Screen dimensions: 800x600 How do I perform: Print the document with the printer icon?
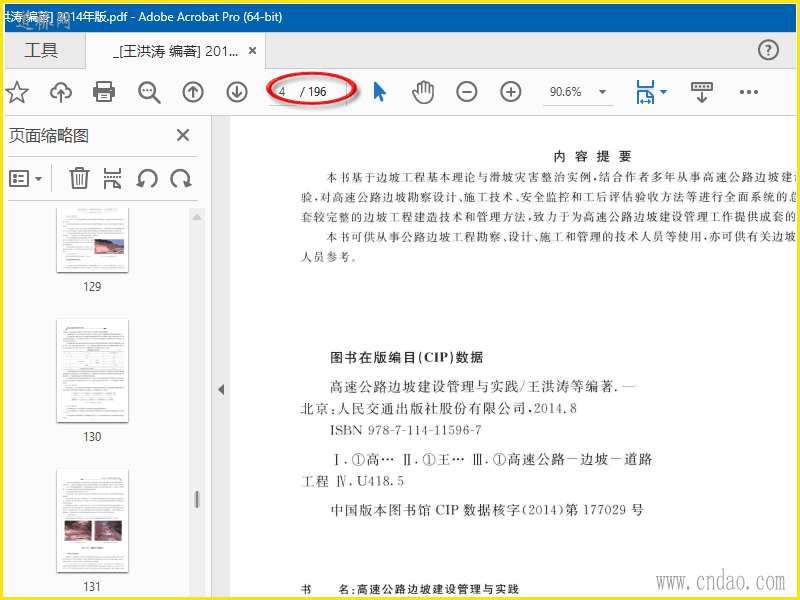coord(104,92)
